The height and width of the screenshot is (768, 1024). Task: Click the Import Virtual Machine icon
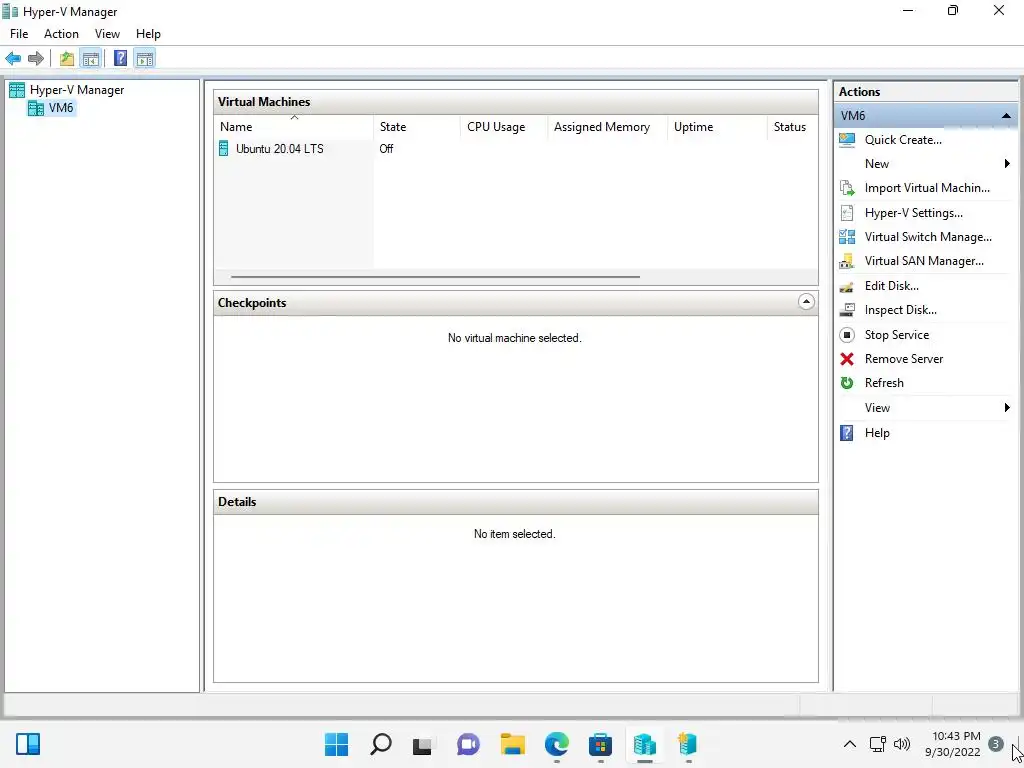pos(847,188)
